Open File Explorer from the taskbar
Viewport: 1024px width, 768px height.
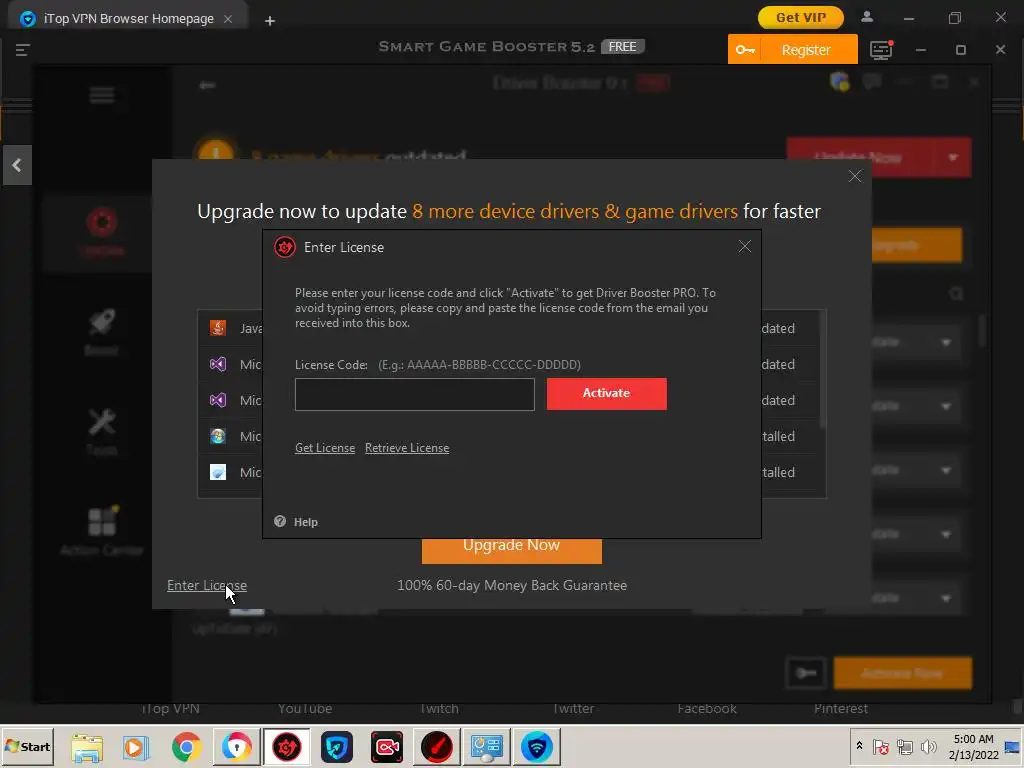click(87, 747)
